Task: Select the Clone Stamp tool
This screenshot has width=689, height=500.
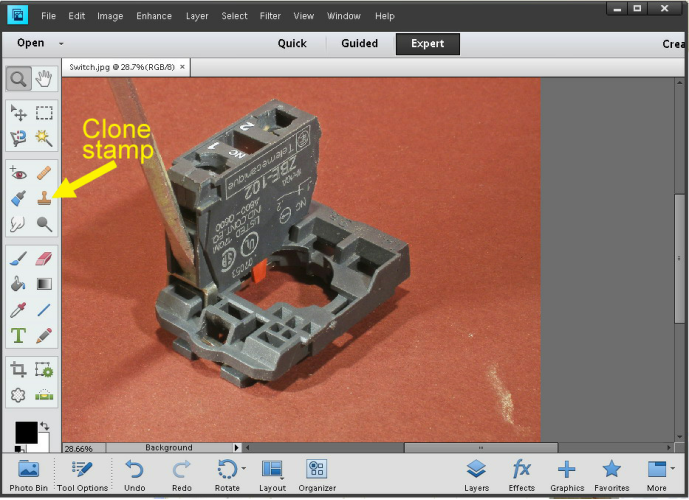Action: (x=44, y=198)
